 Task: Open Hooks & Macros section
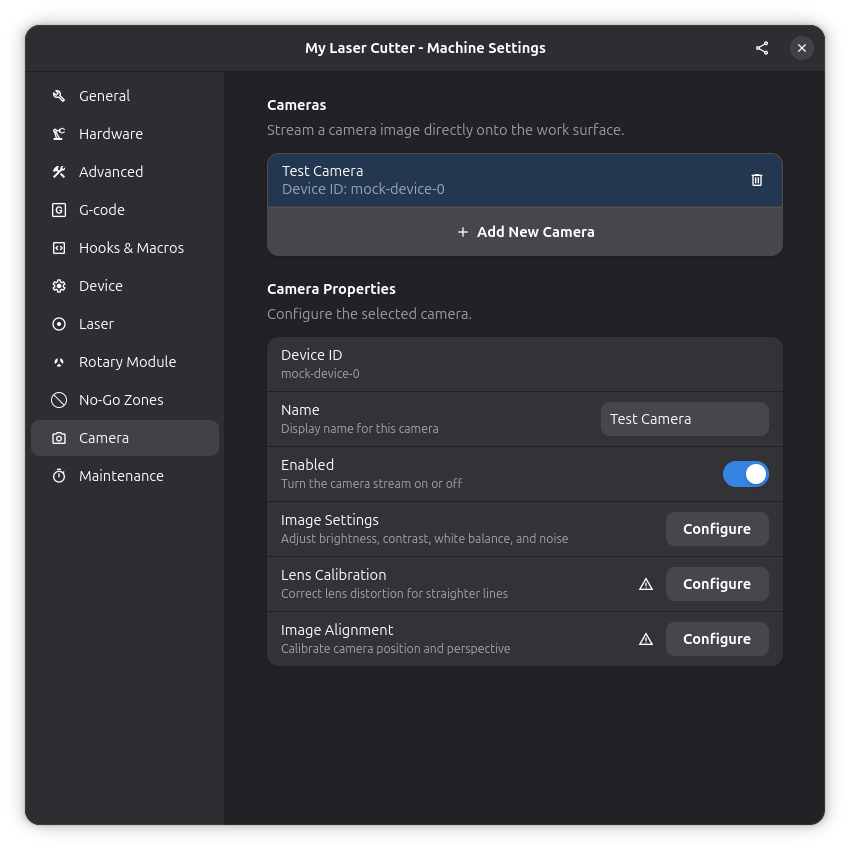pyautogui.click(x=125, y=248)
